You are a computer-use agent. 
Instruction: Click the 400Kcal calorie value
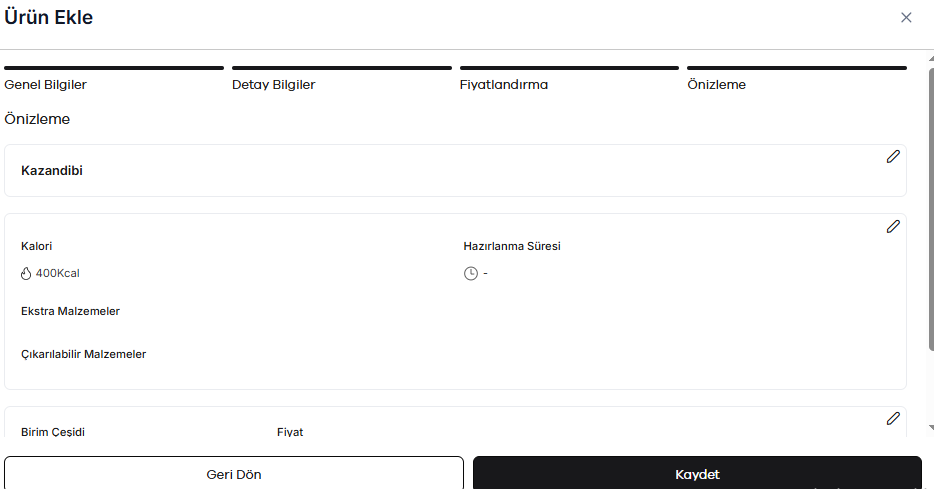[57, 273]
